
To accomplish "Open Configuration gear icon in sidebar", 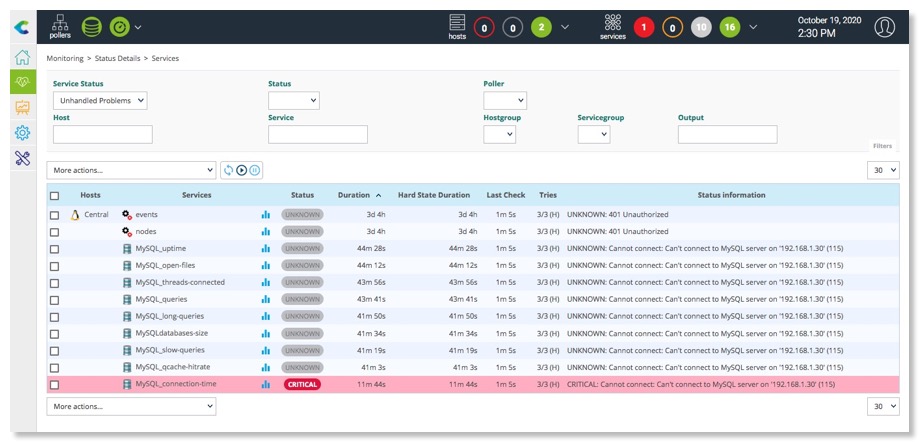I will pos(22,133).
